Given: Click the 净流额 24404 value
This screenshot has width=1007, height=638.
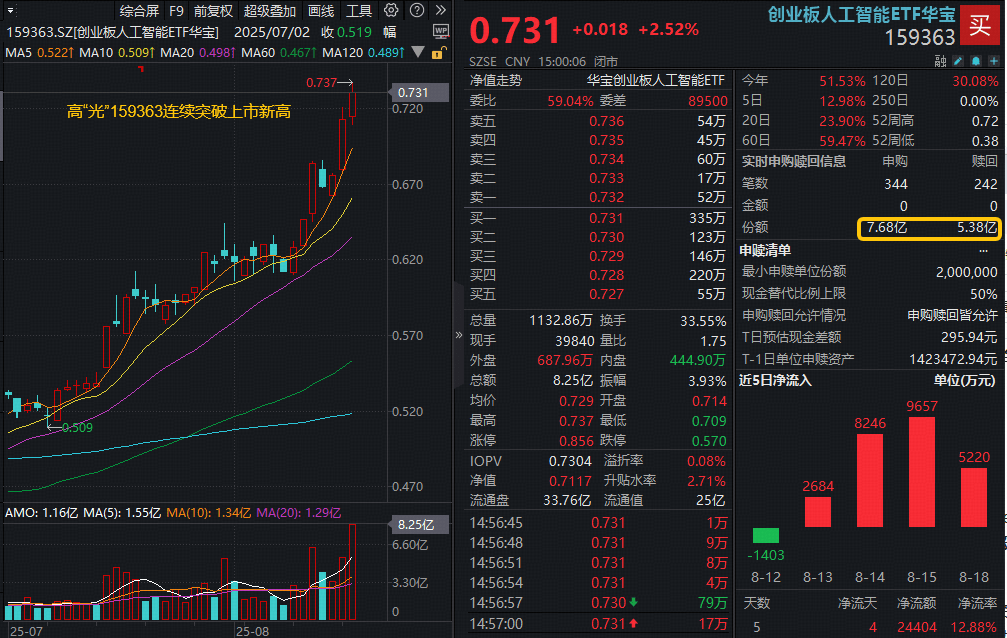Looking at the screenshot, I should [916, 627].
